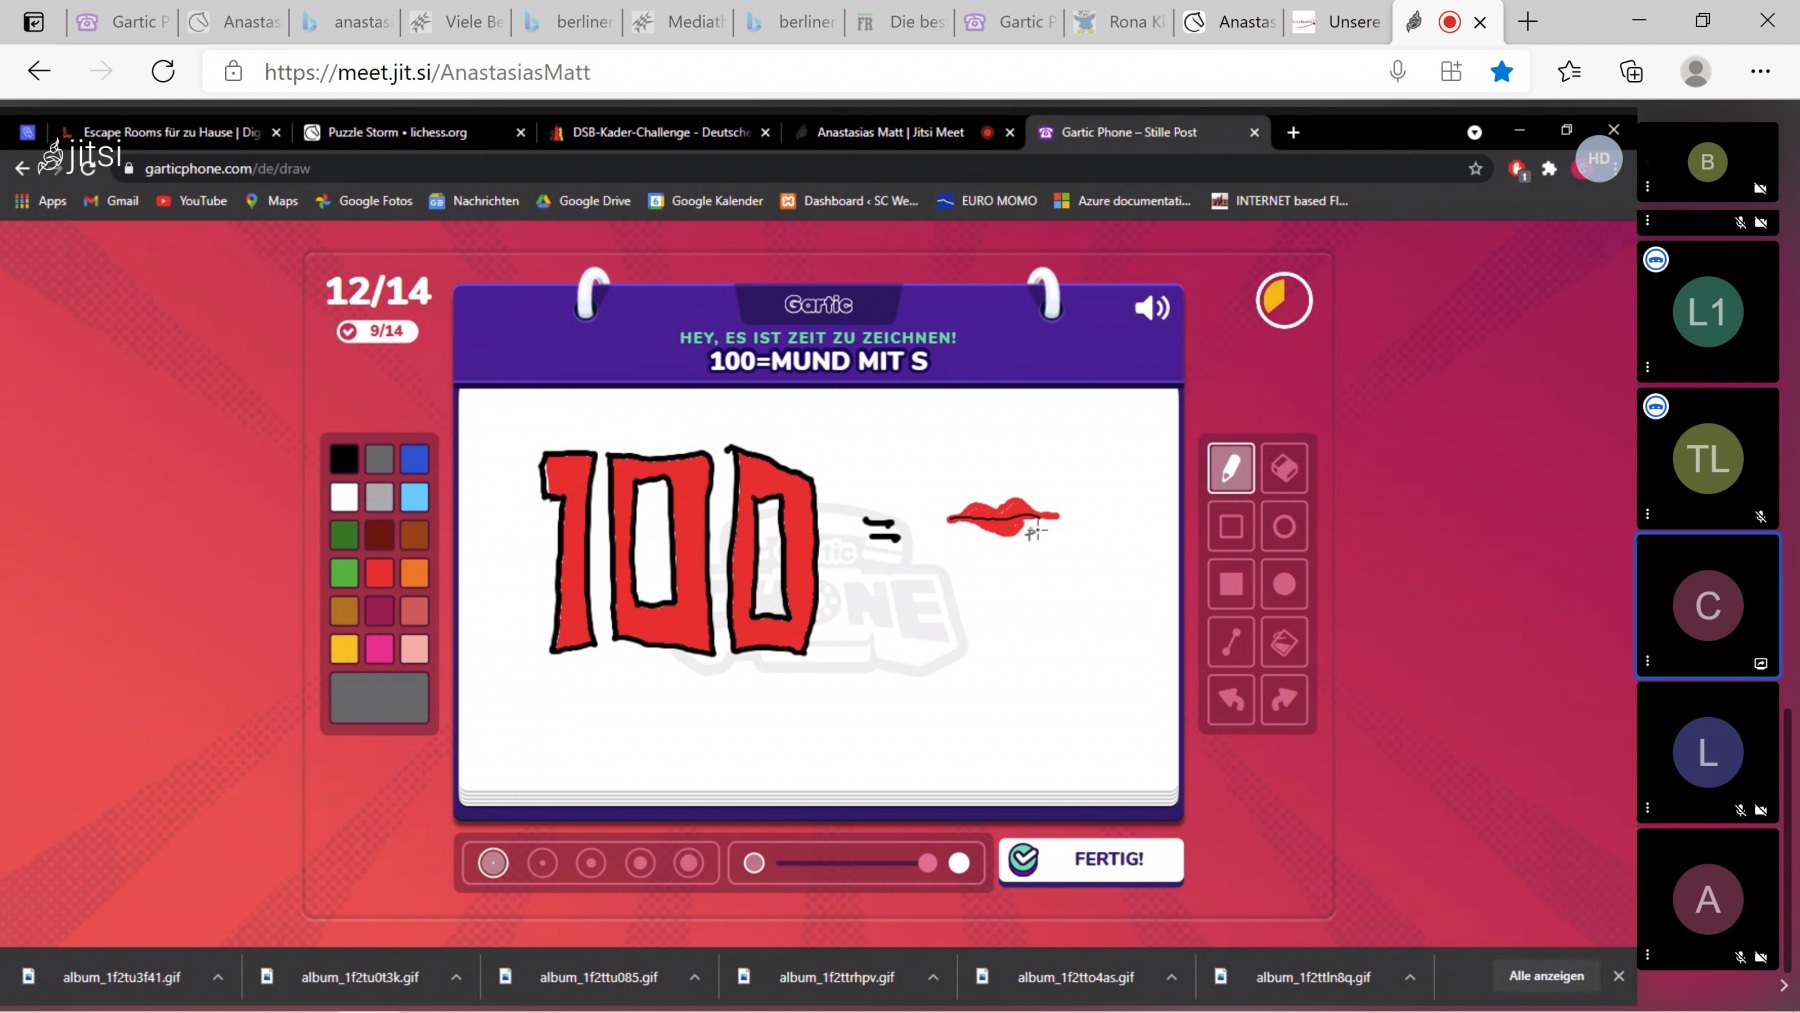Click the FERTIG! button
1800x1013 pixels.
[1091, 859]
